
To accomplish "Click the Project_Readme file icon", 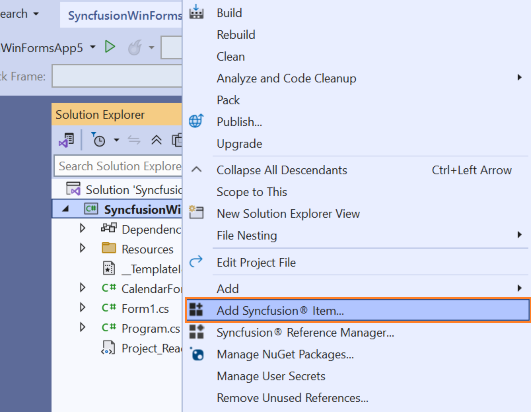I will pyautogui.click(x=108, y=348).
